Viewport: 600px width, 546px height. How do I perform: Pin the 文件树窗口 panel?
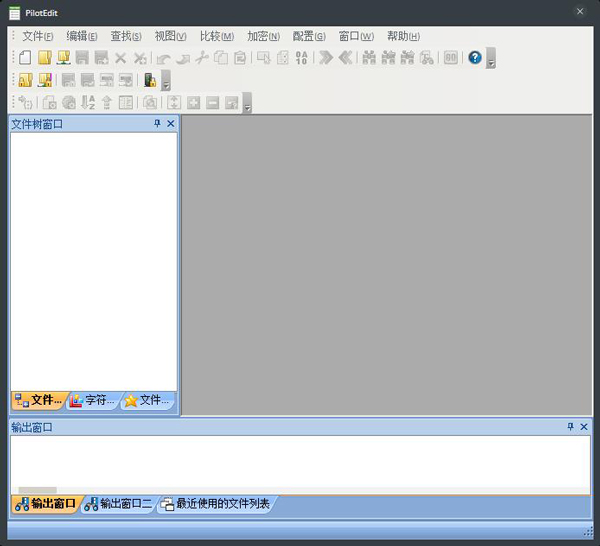pyautogui.click(x=157, y=124)
